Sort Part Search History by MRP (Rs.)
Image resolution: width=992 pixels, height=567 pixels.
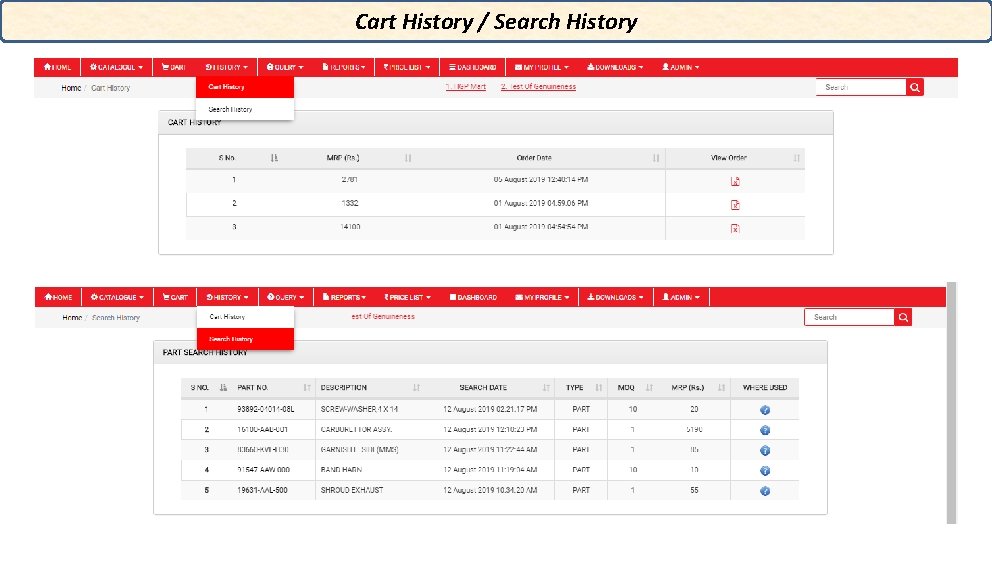point(721,388)
